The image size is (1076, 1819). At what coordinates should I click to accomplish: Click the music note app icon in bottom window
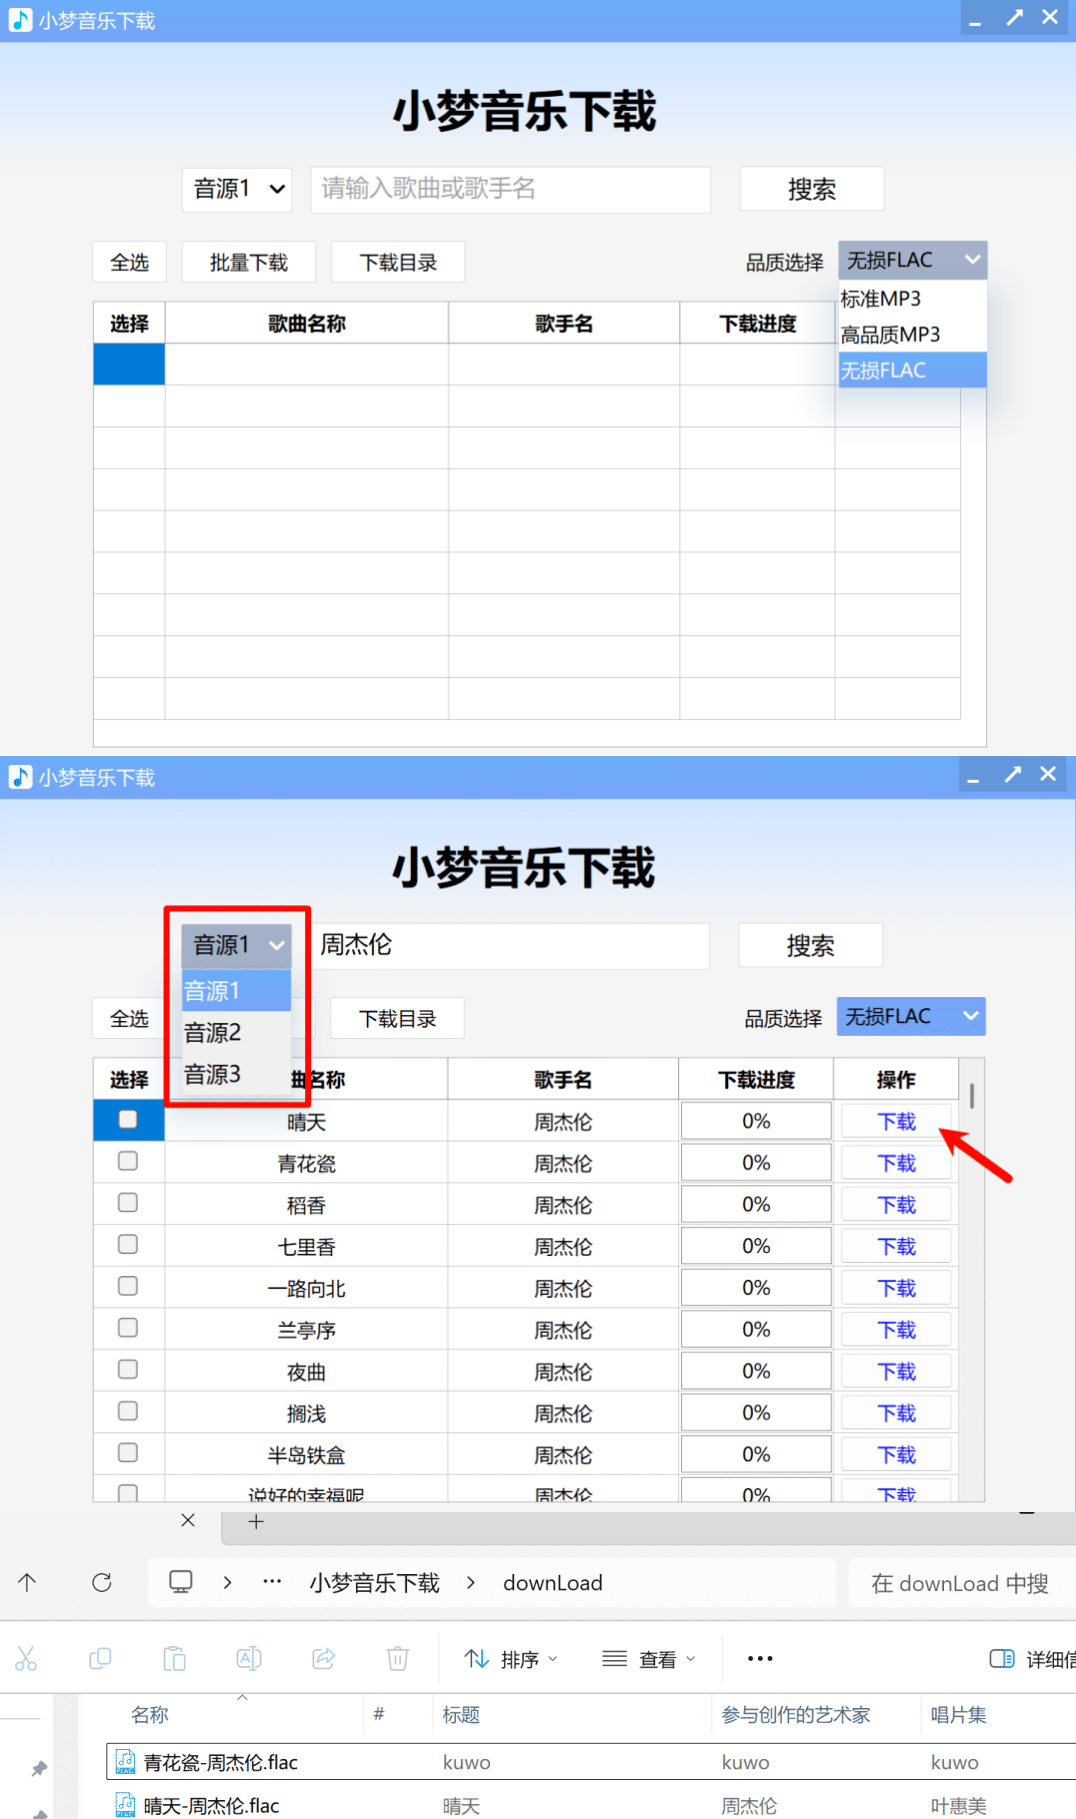click(20, 777)
